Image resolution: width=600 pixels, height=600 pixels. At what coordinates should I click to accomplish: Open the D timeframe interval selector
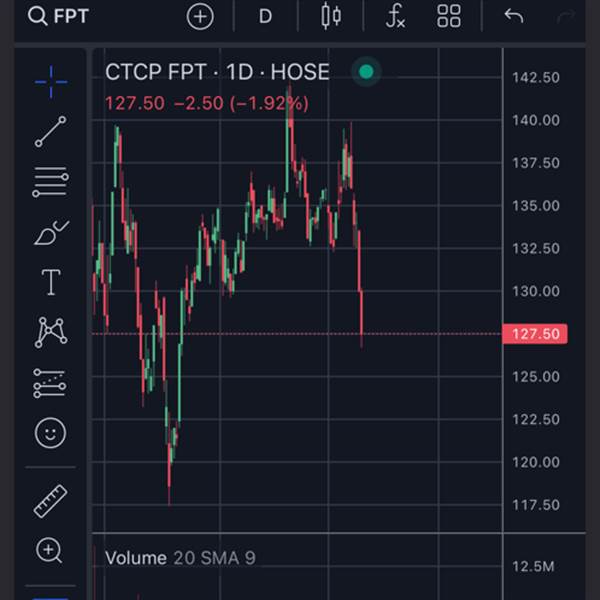[x=265, y=16]
